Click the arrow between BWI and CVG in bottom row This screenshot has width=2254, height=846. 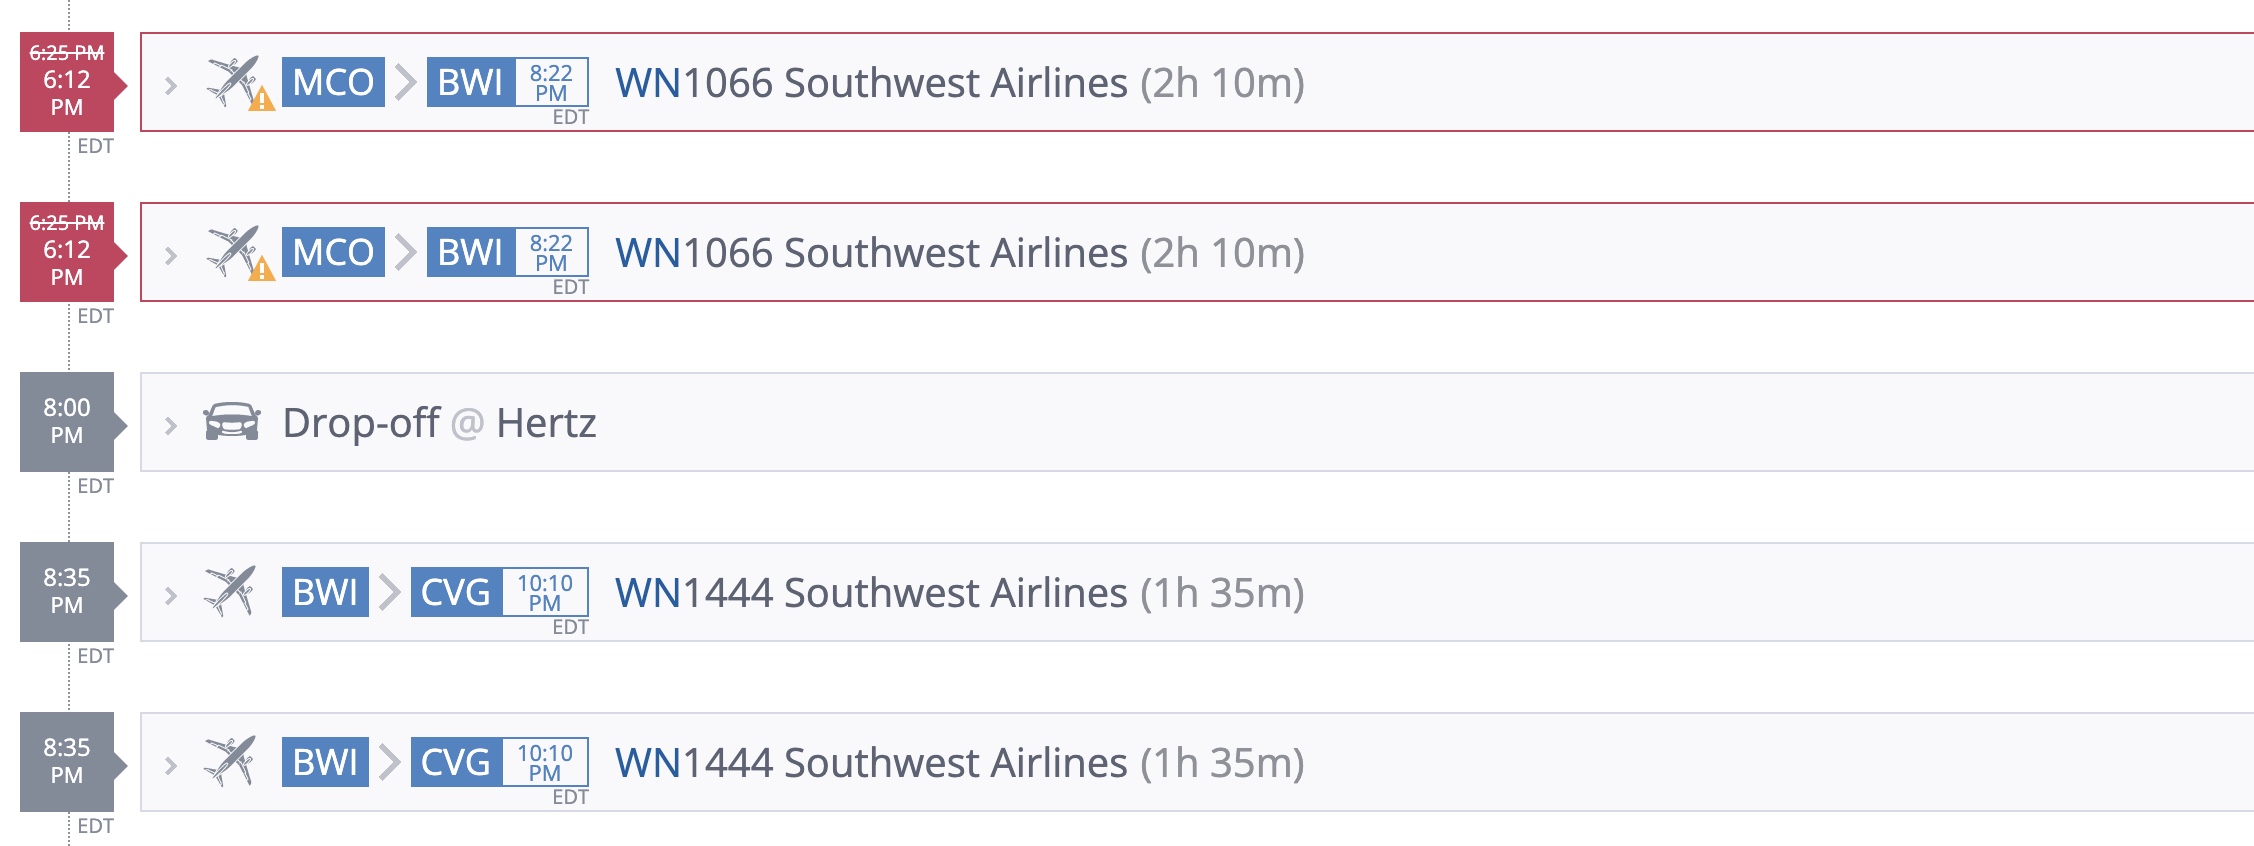pos(390,762)
